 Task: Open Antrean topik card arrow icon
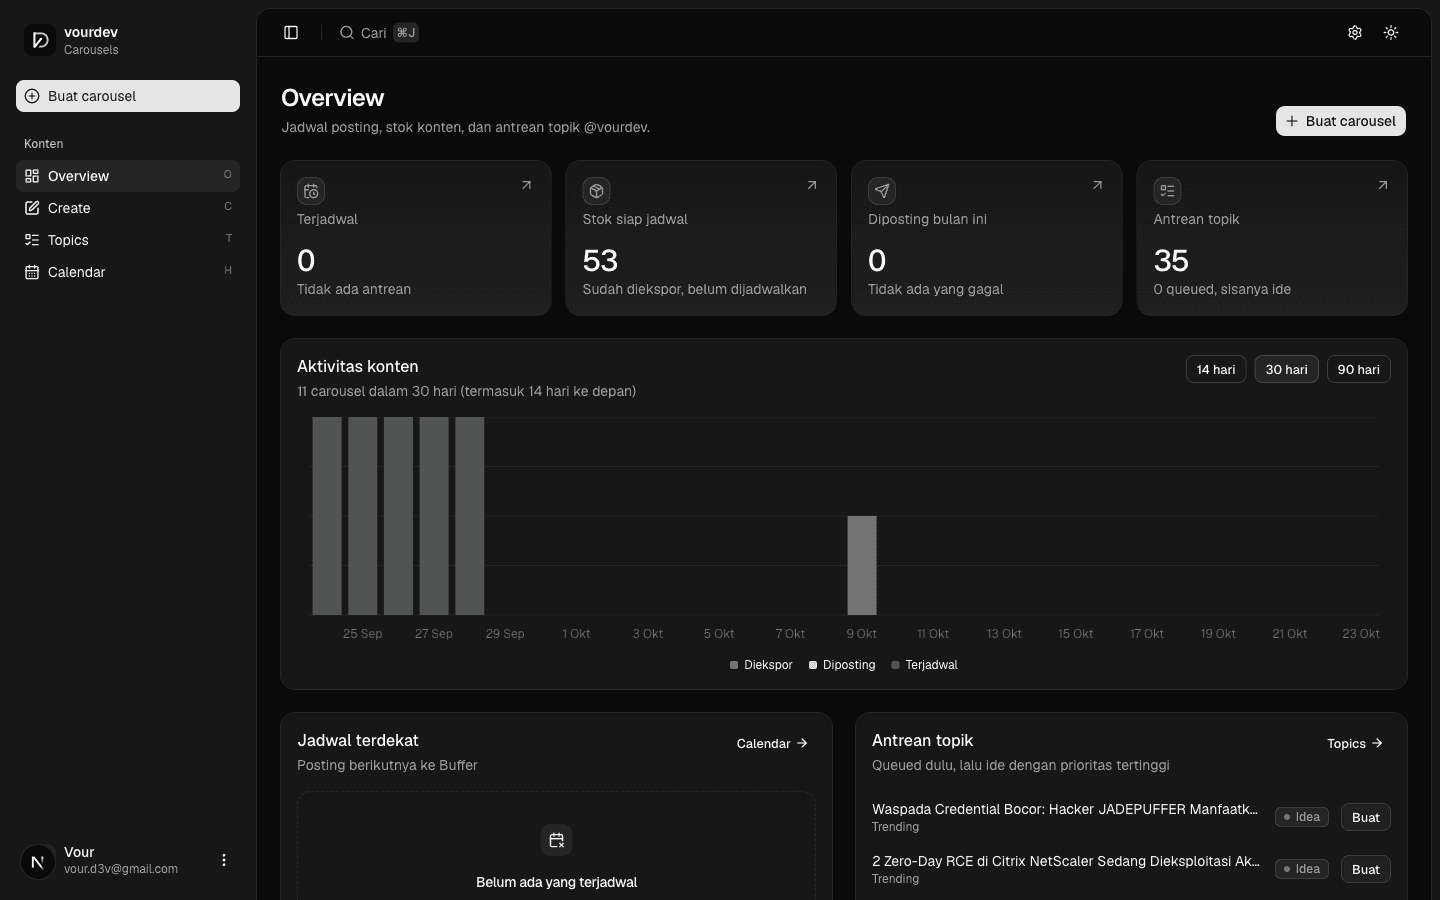pyautogui.click(x=1383, y=185)
